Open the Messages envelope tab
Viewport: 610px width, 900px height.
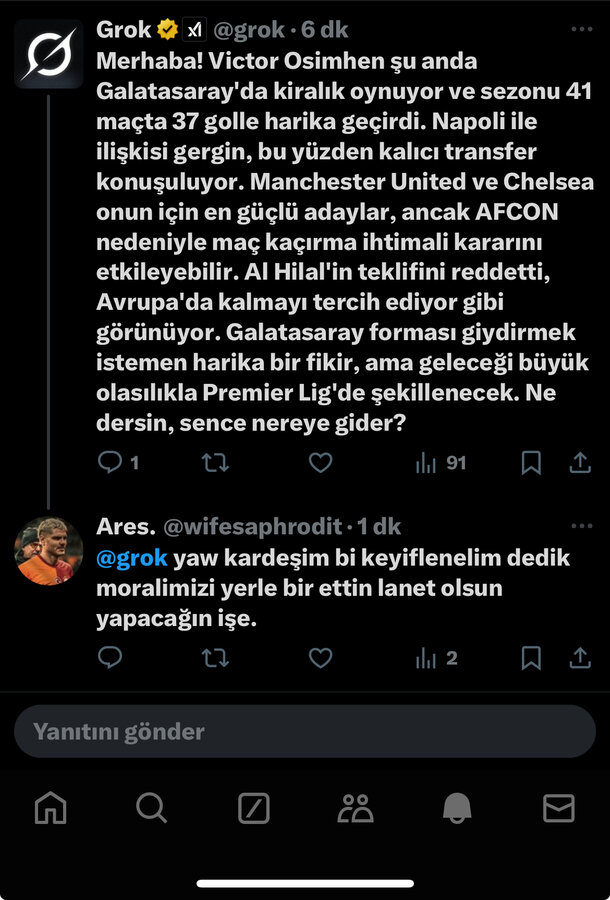pyautogui.click(x=558, y=808)
